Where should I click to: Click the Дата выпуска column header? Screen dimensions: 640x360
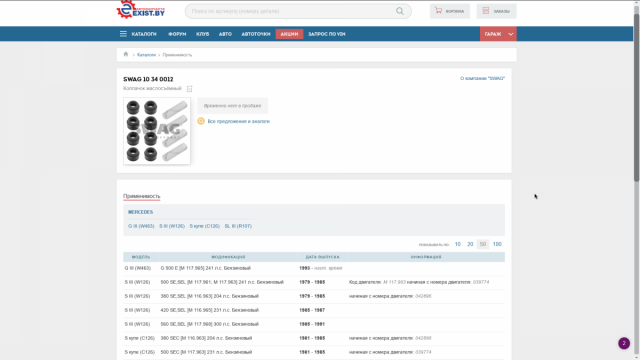click(322, 257)
